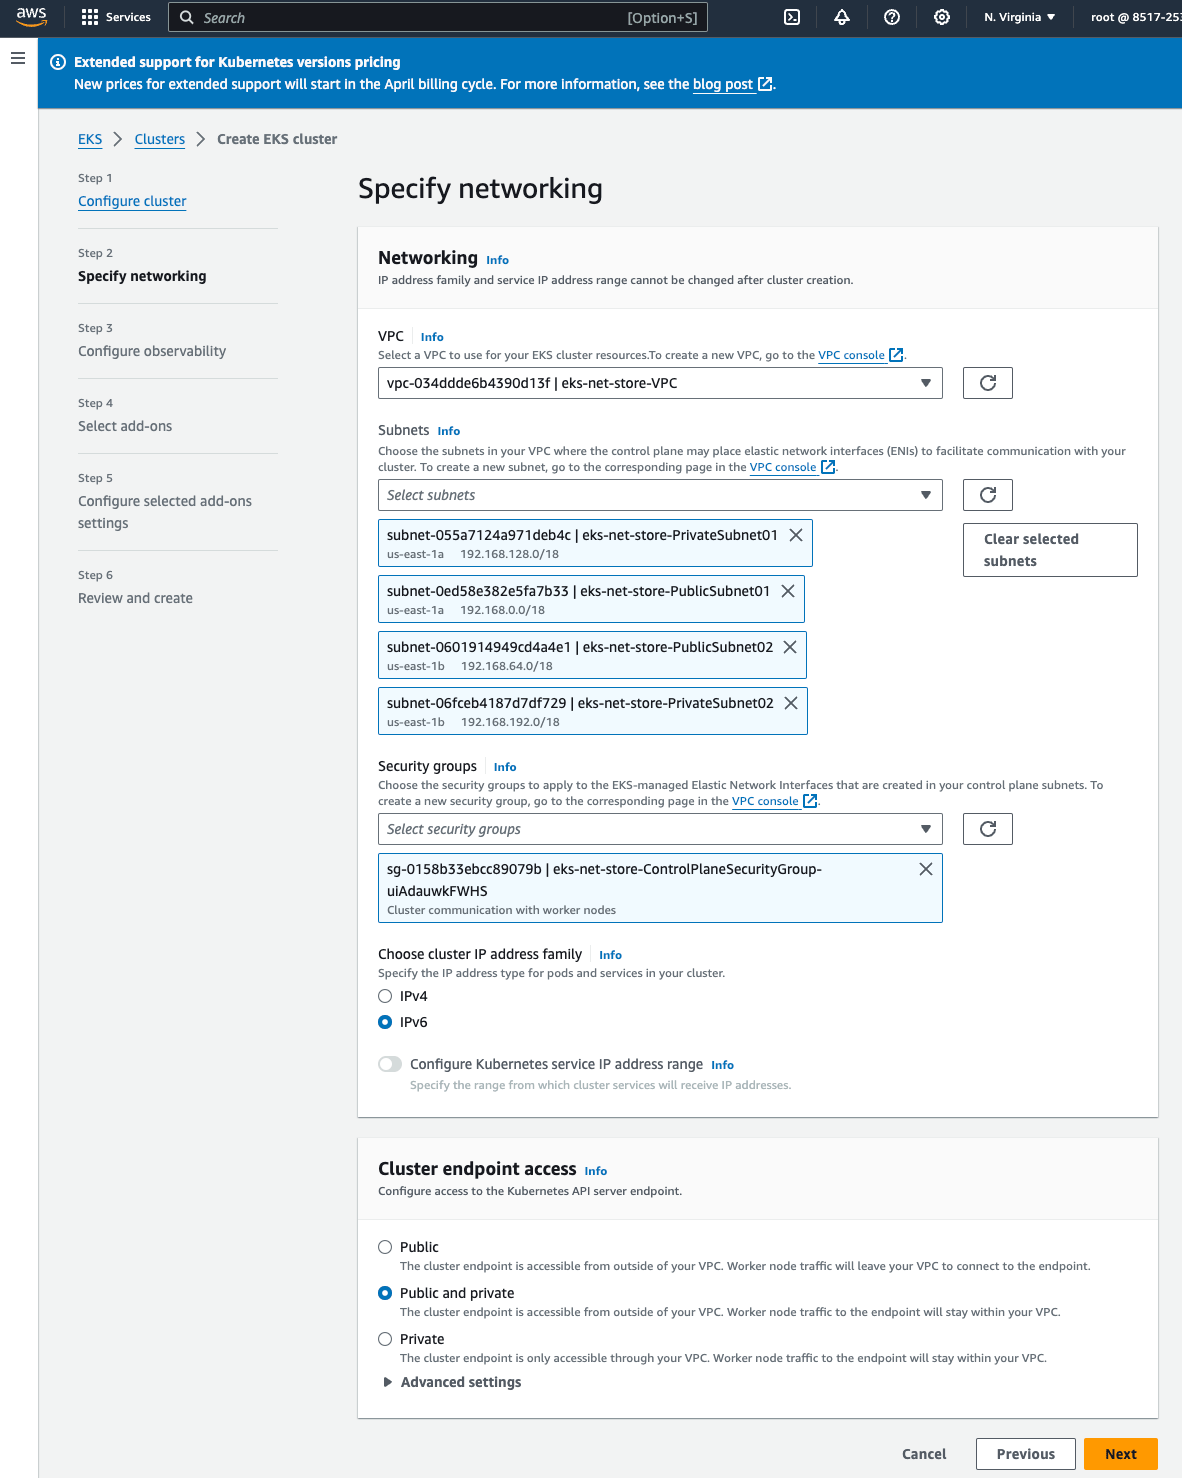Refresh the subnets list

point(988,495)
